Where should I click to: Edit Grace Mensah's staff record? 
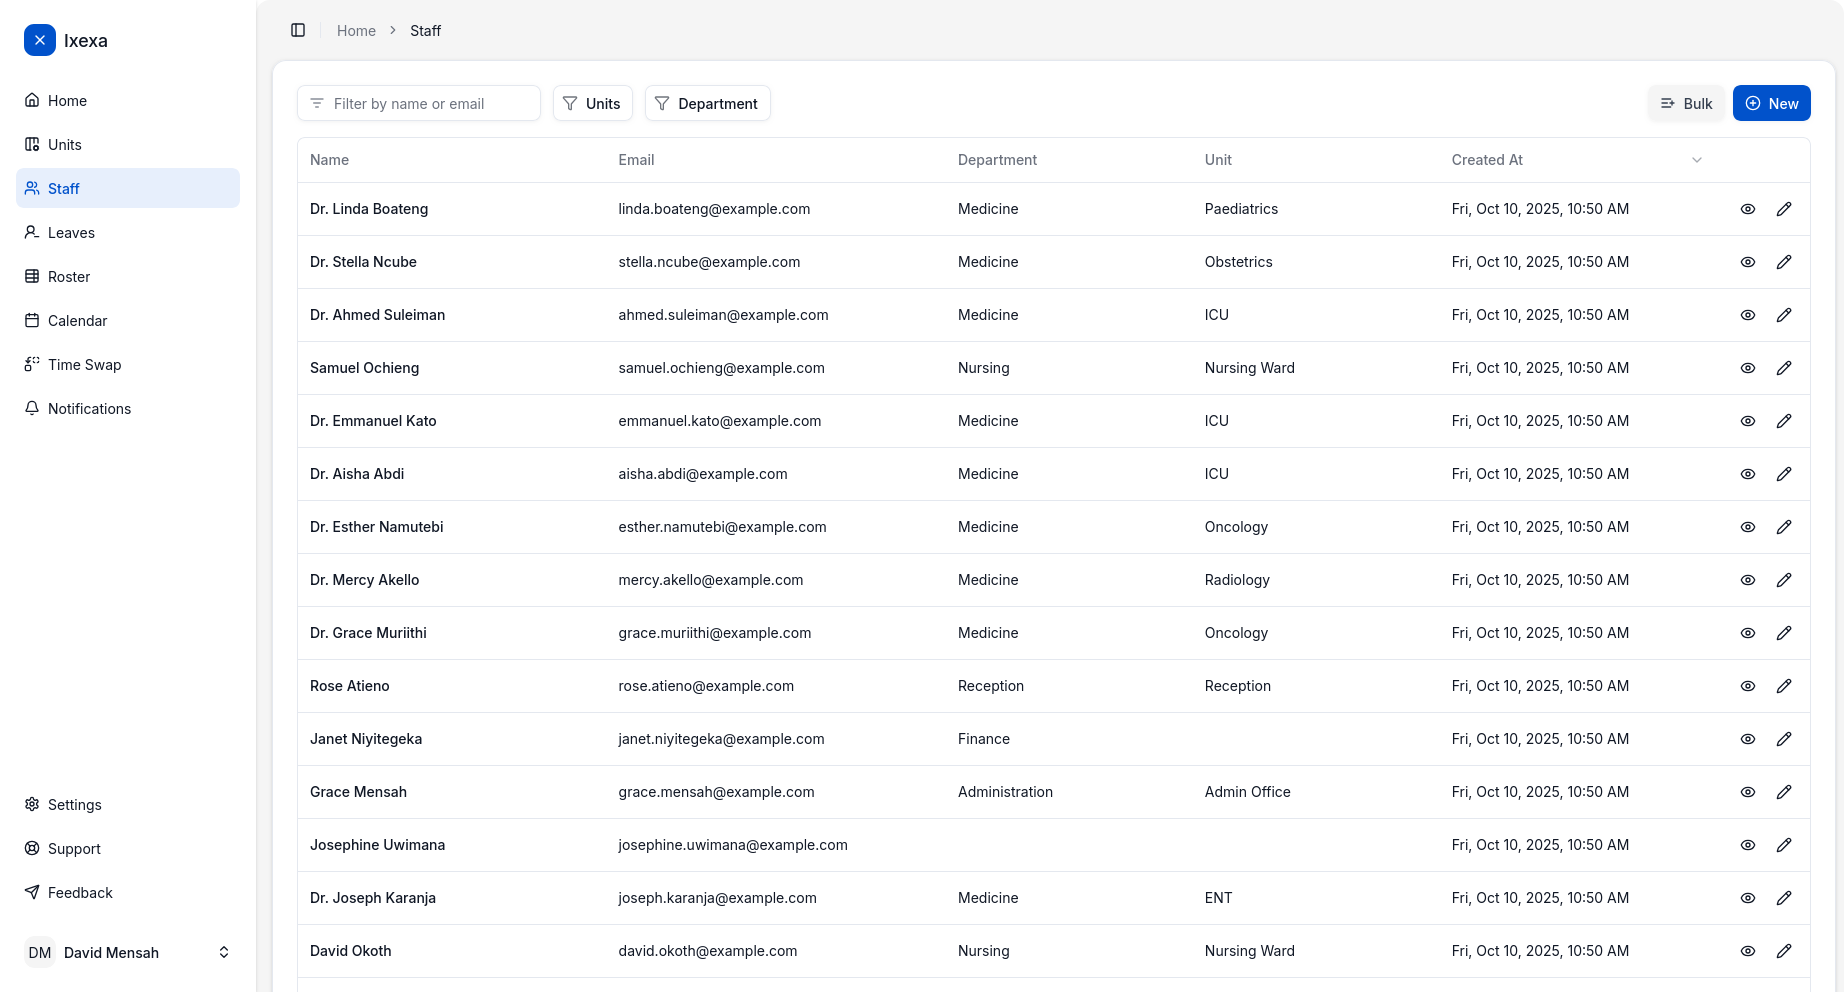(1783, 792)
